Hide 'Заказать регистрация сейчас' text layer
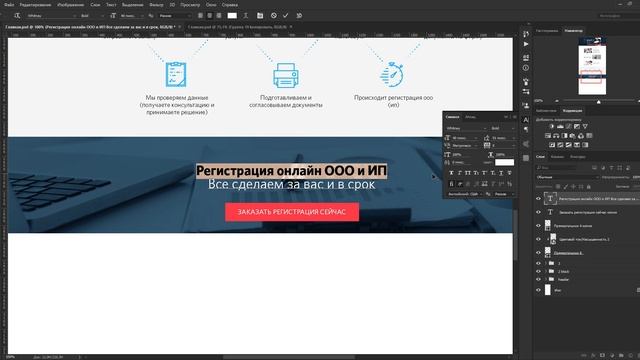The width and height of the screenshot is (640, 360). [538, 212]
